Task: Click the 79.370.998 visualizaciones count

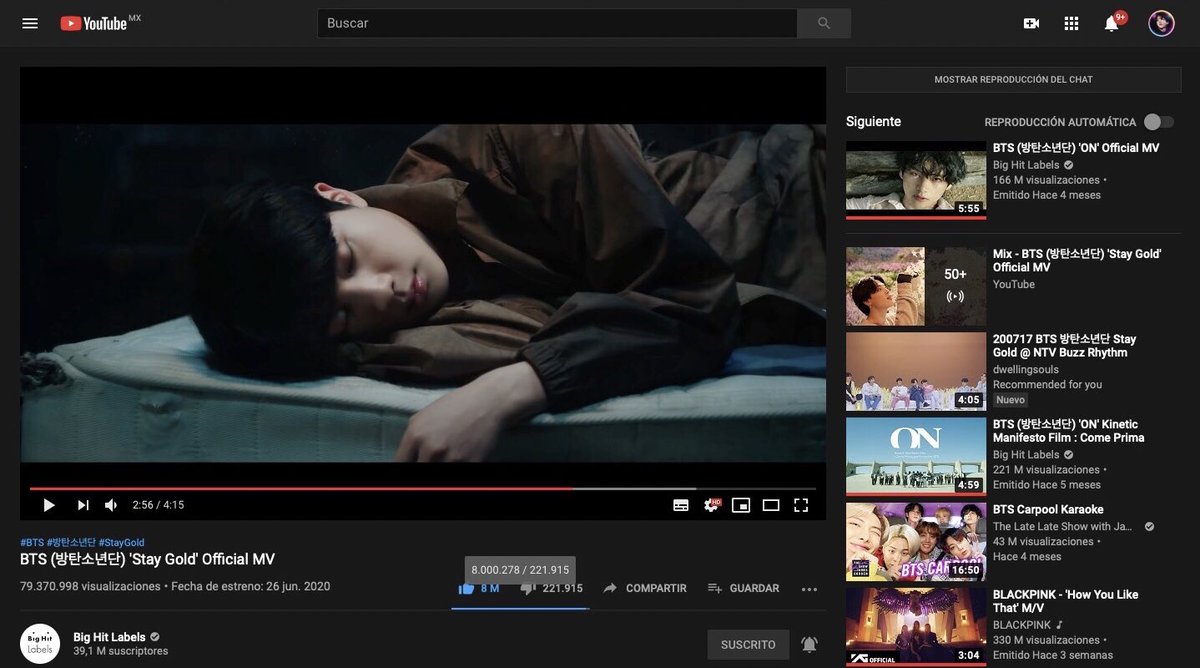Action: coord(90,587)
